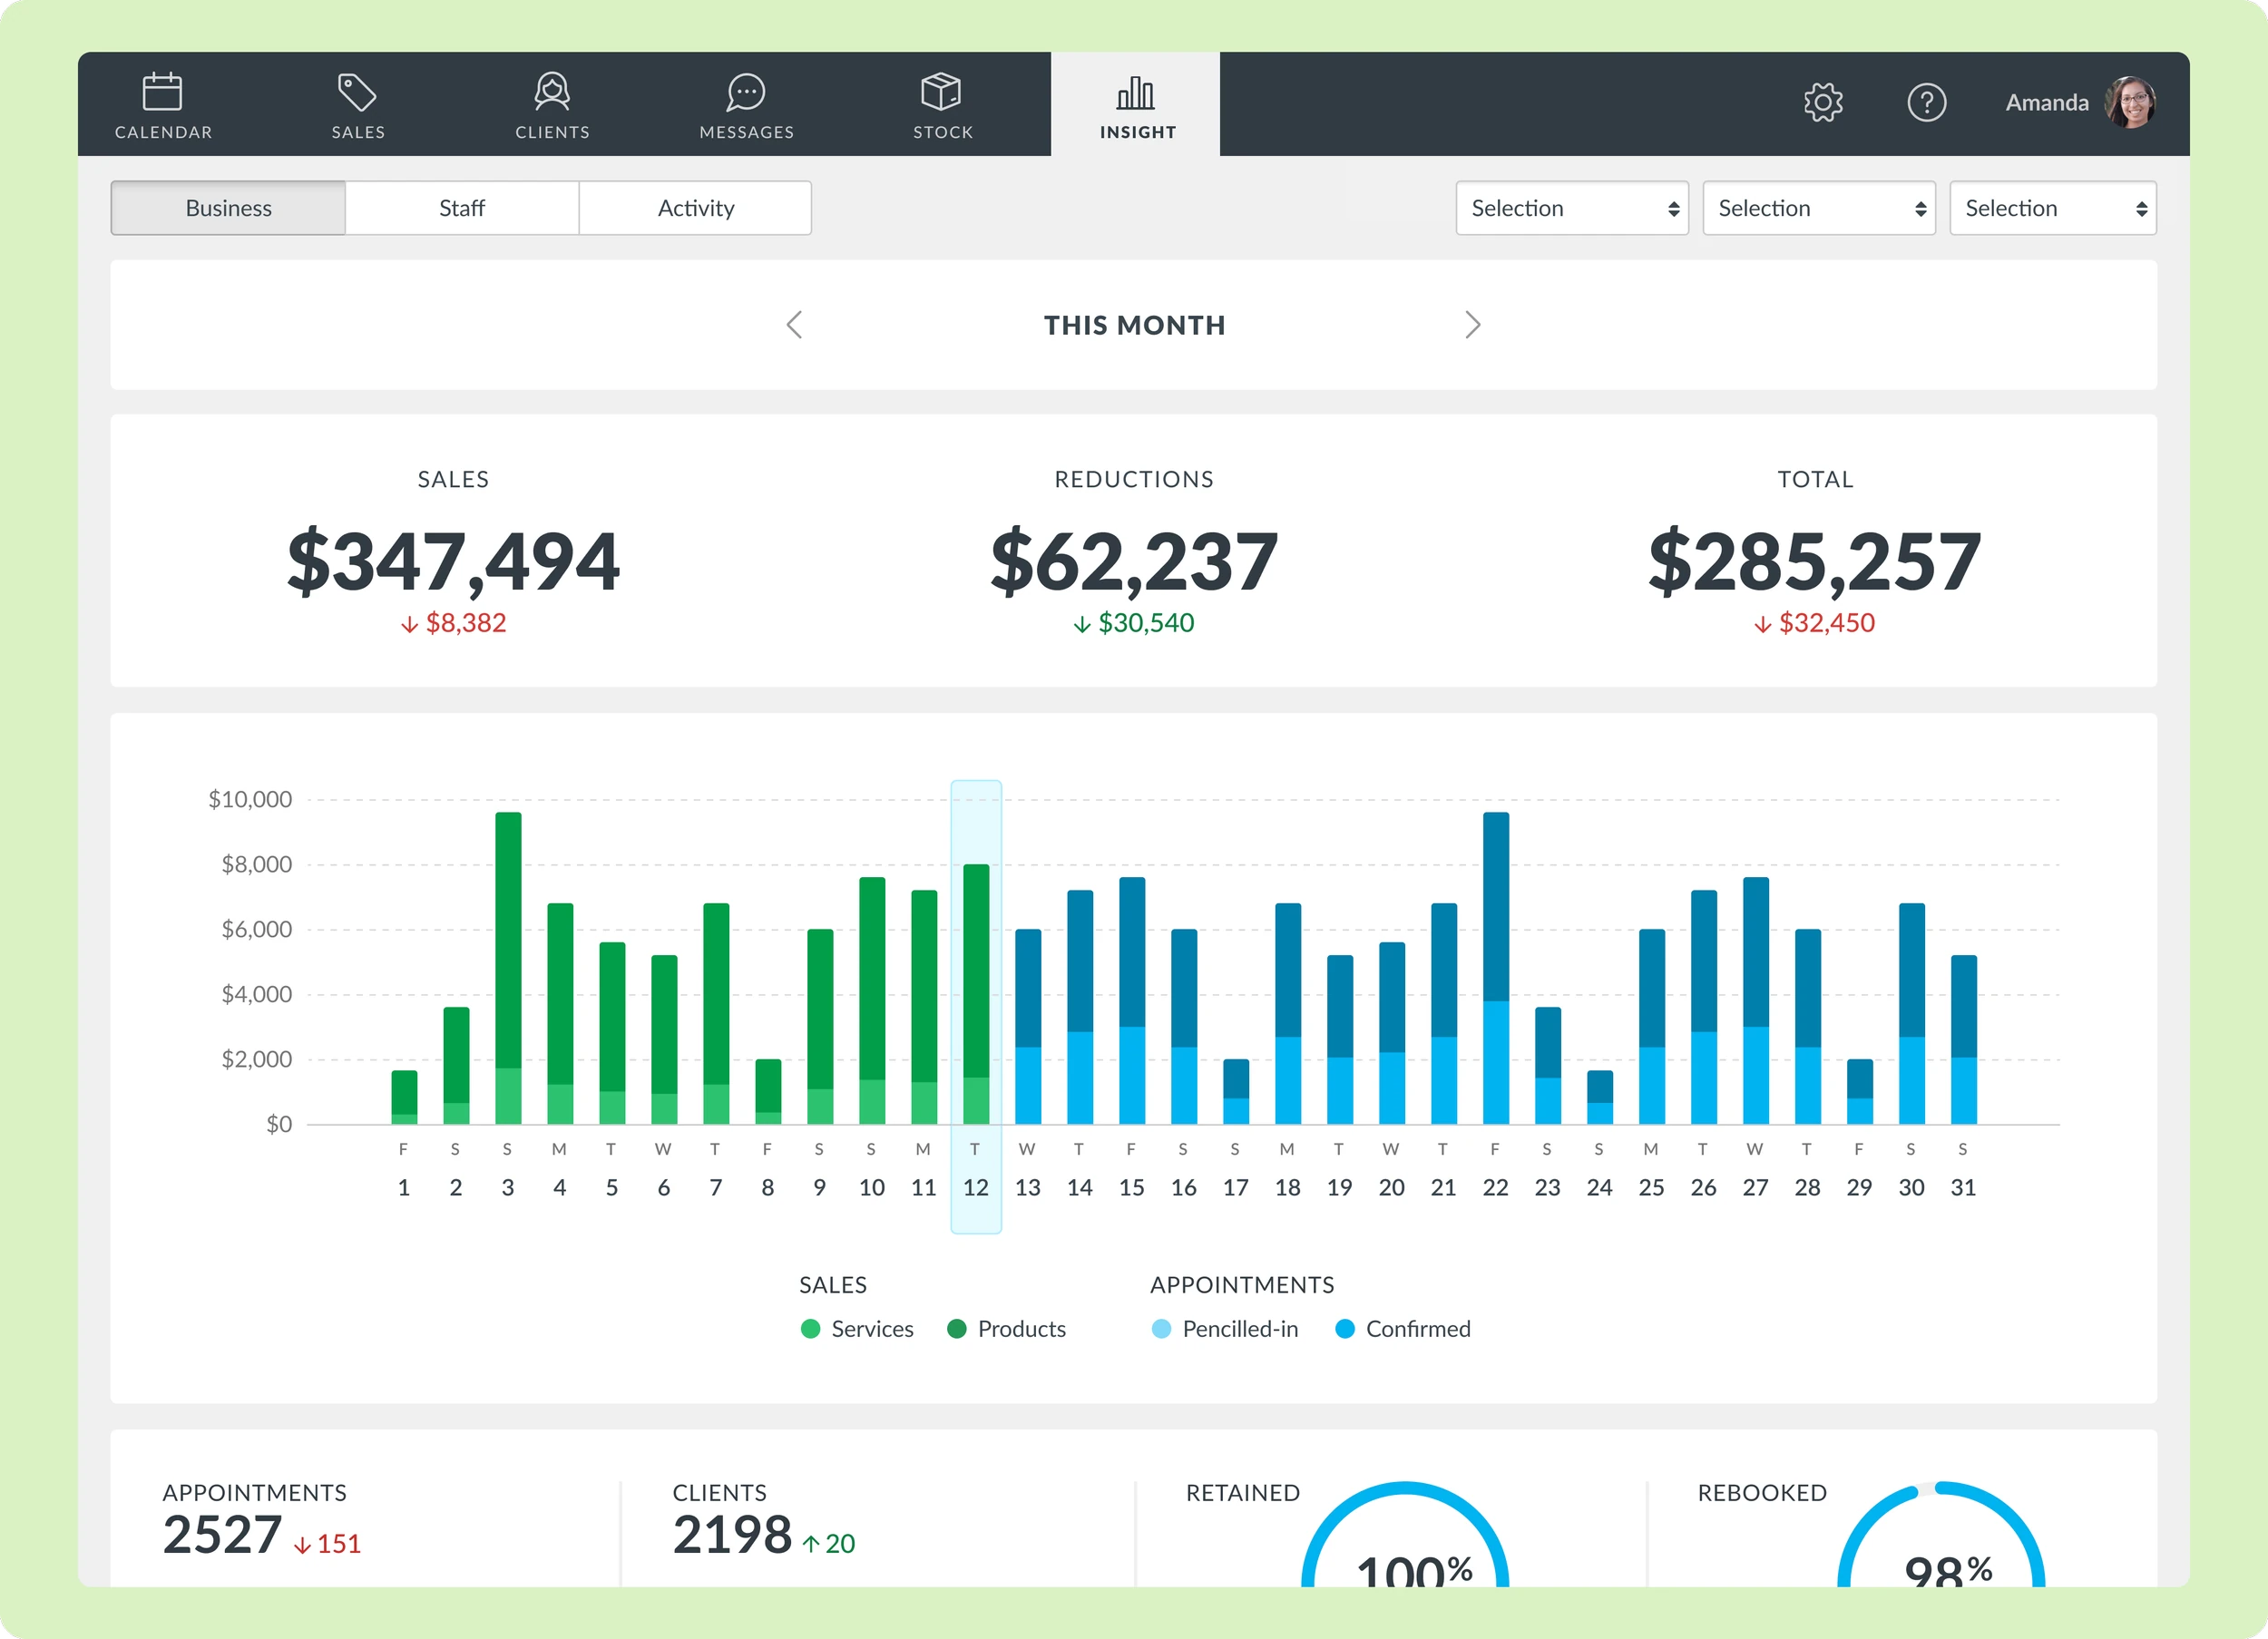Click clients count 2198
Screen dimensions: 2268x1639
point(732,1535)
